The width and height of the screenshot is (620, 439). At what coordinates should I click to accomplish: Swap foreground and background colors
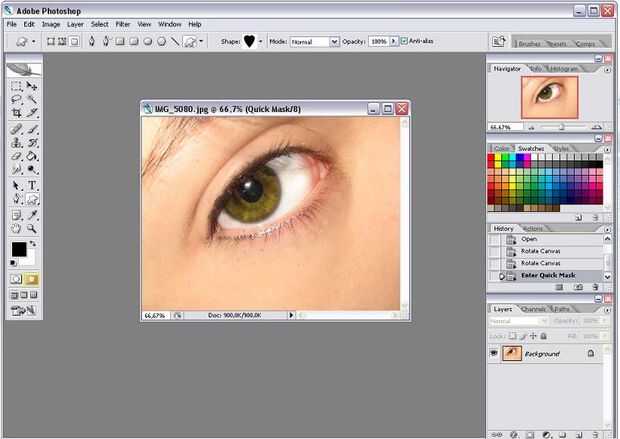(32, 244)
